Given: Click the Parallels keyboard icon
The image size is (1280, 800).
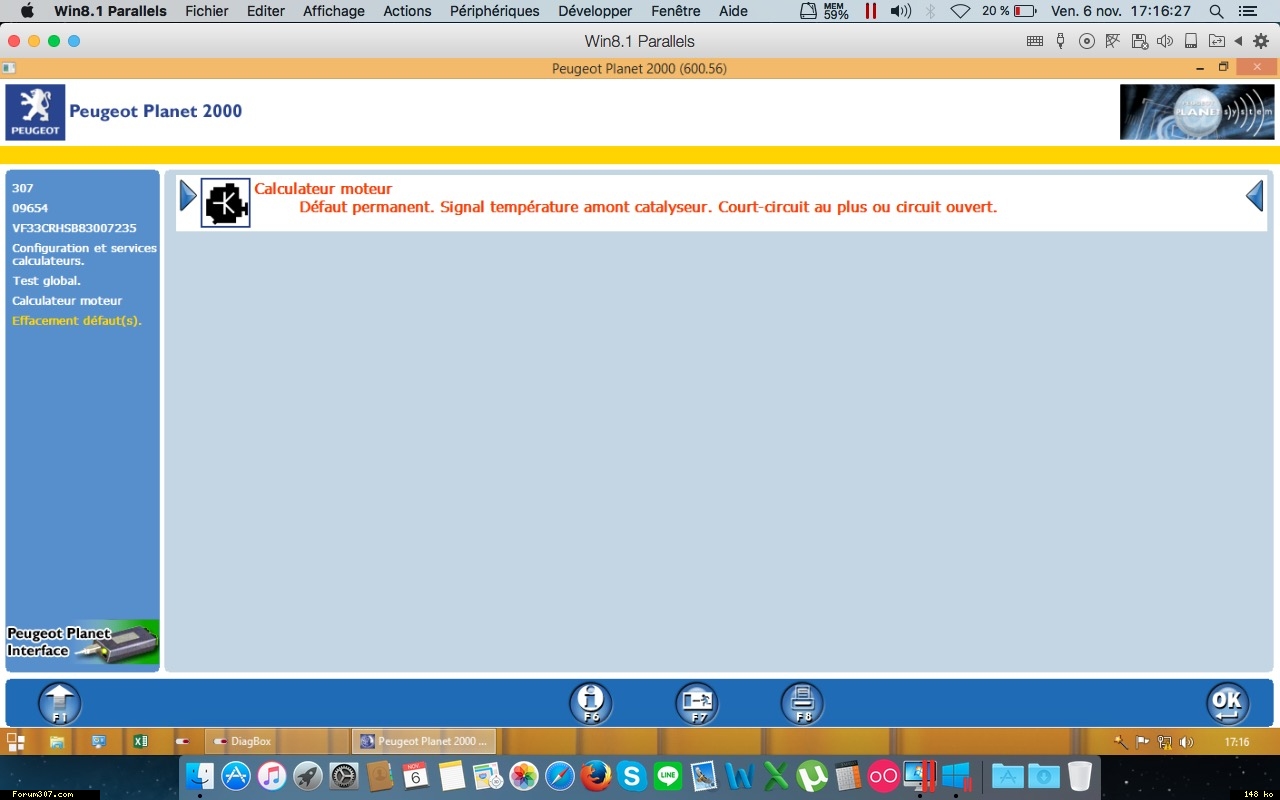Looking at the screenshot, I should 1035,41.
